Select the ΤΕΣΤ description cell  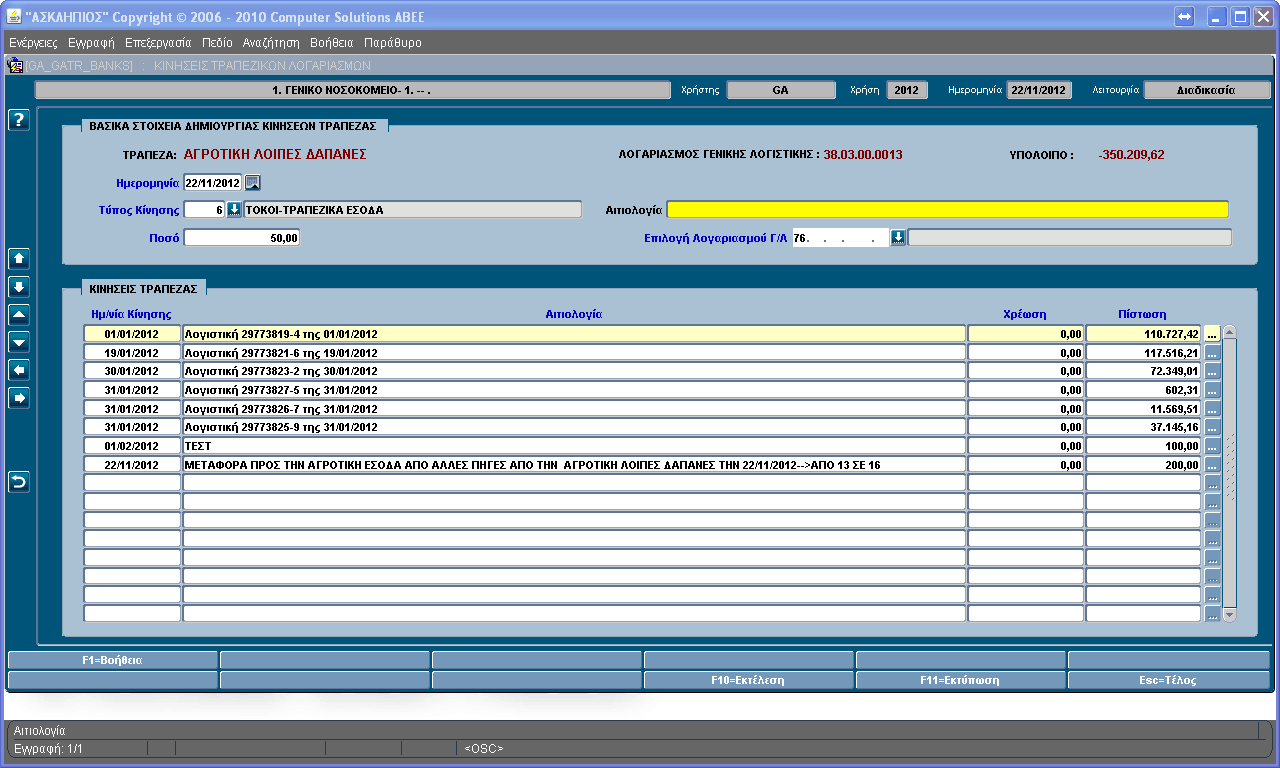[574, 446]
